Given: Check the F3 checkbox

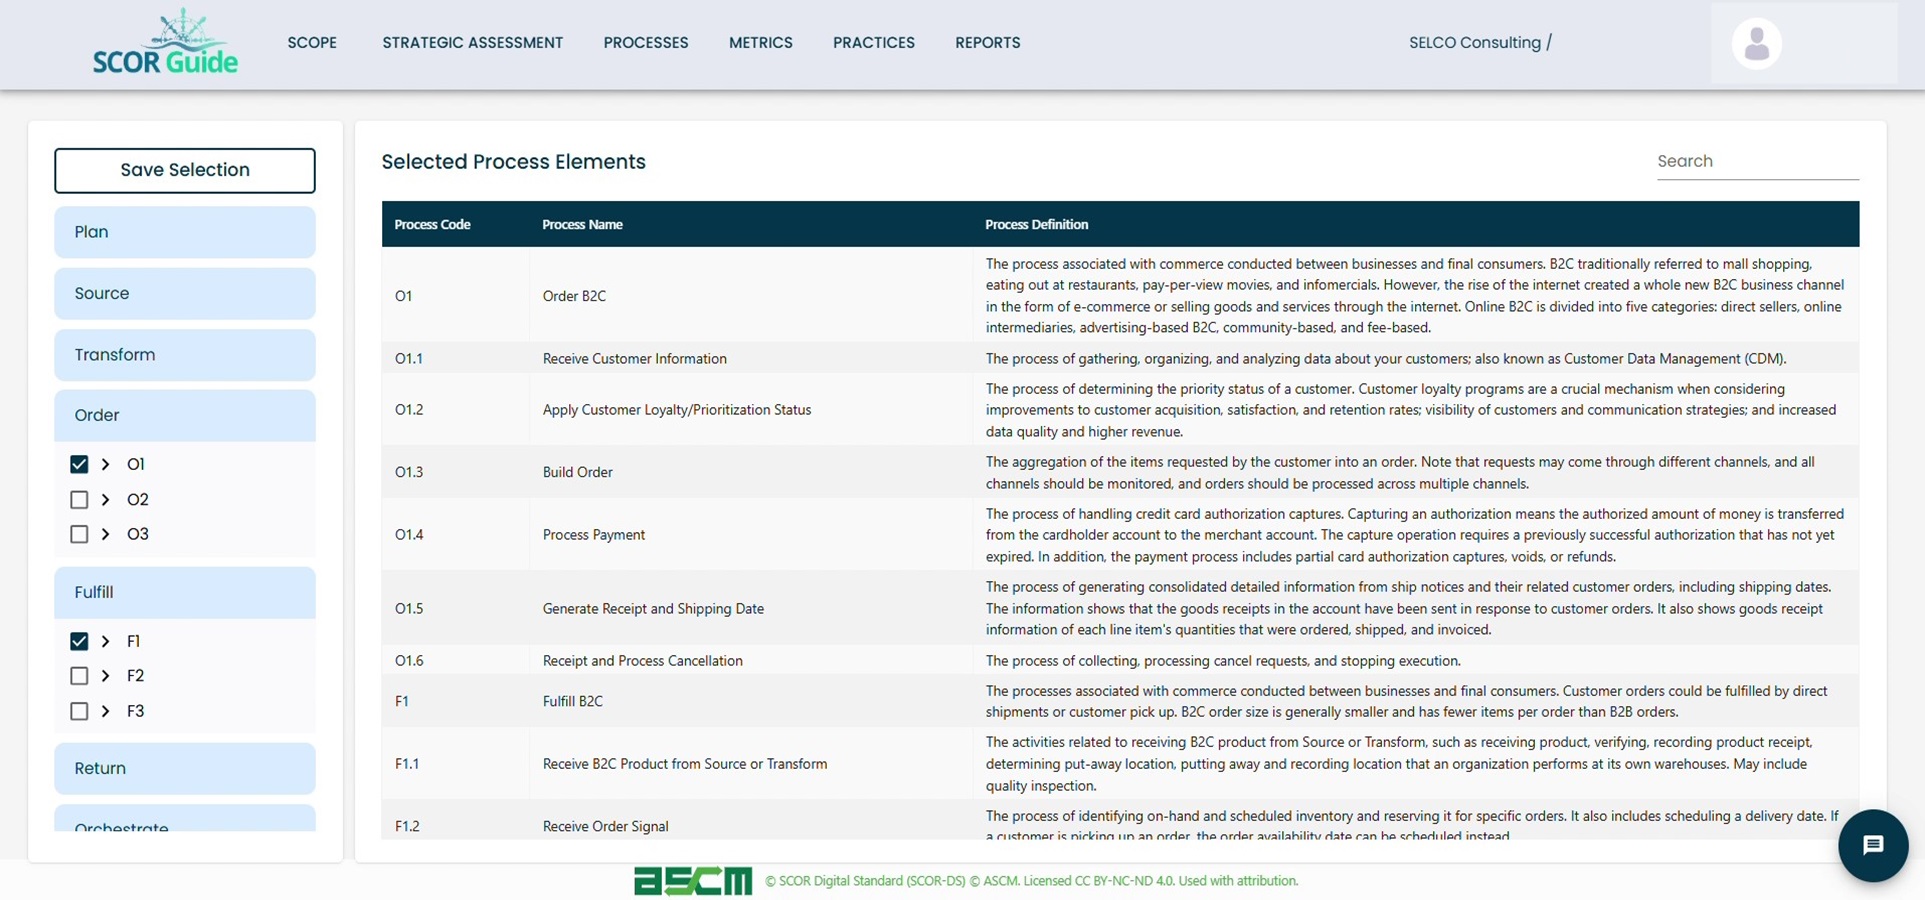Looking at the screenshot, I should [x=79, y=711].
